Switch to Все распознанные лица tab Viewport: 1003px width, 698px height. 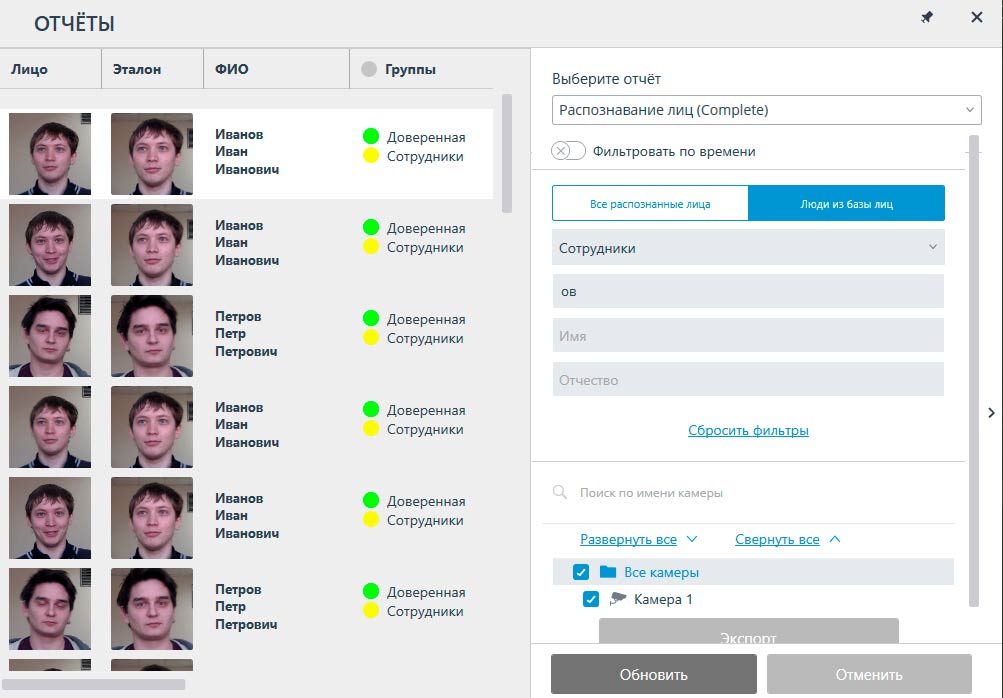pos(650,204)
